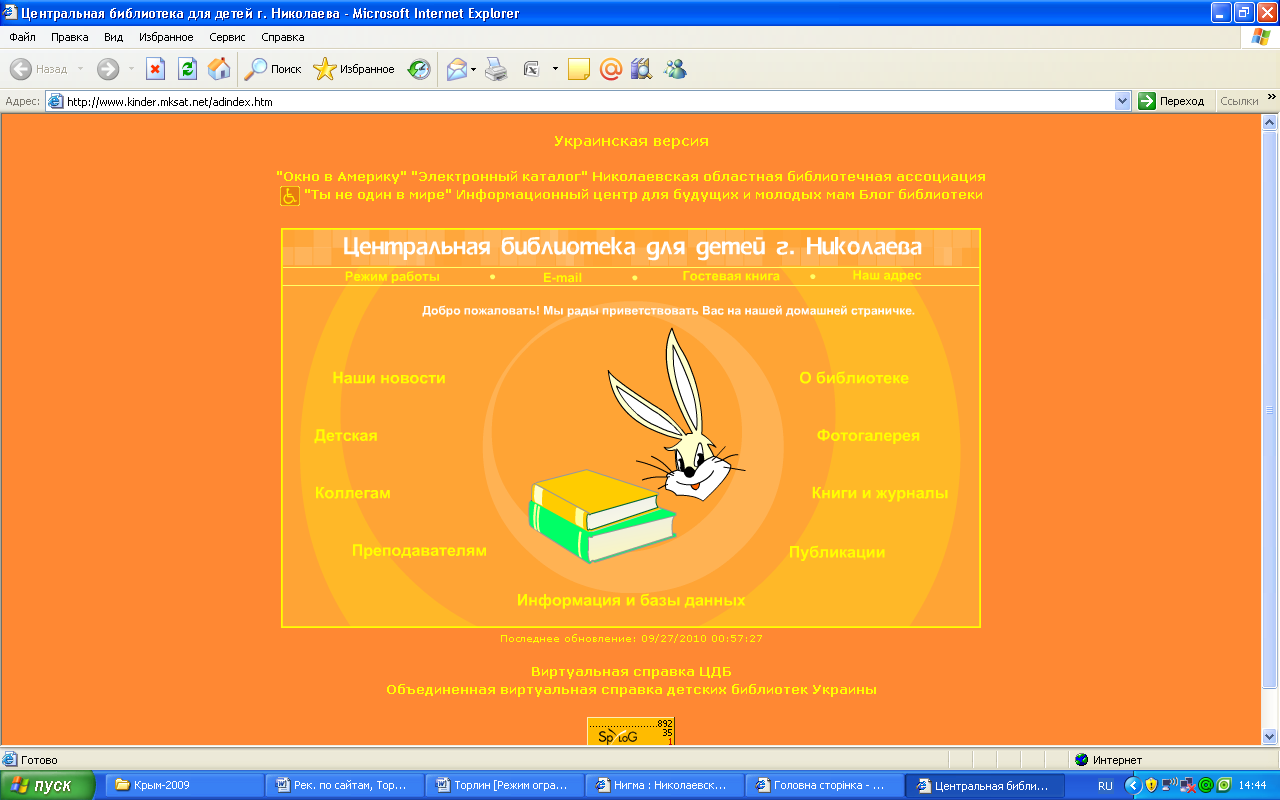Open the Режим работы link

[392, 277]
